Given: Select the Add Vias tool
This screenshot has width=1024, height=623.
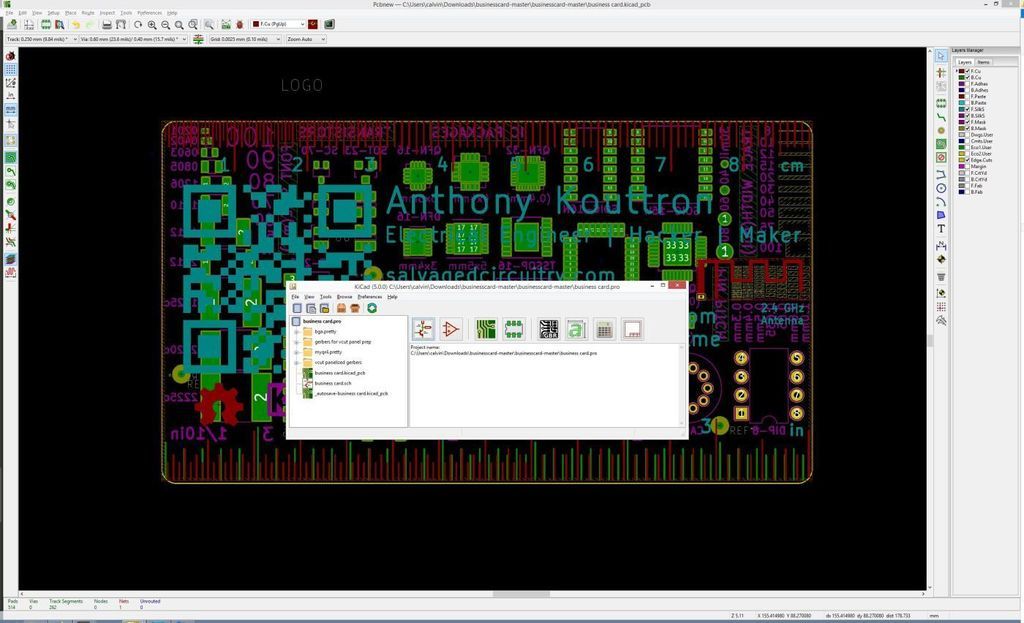Looking at the screenshot, I should tap(941, 131).
